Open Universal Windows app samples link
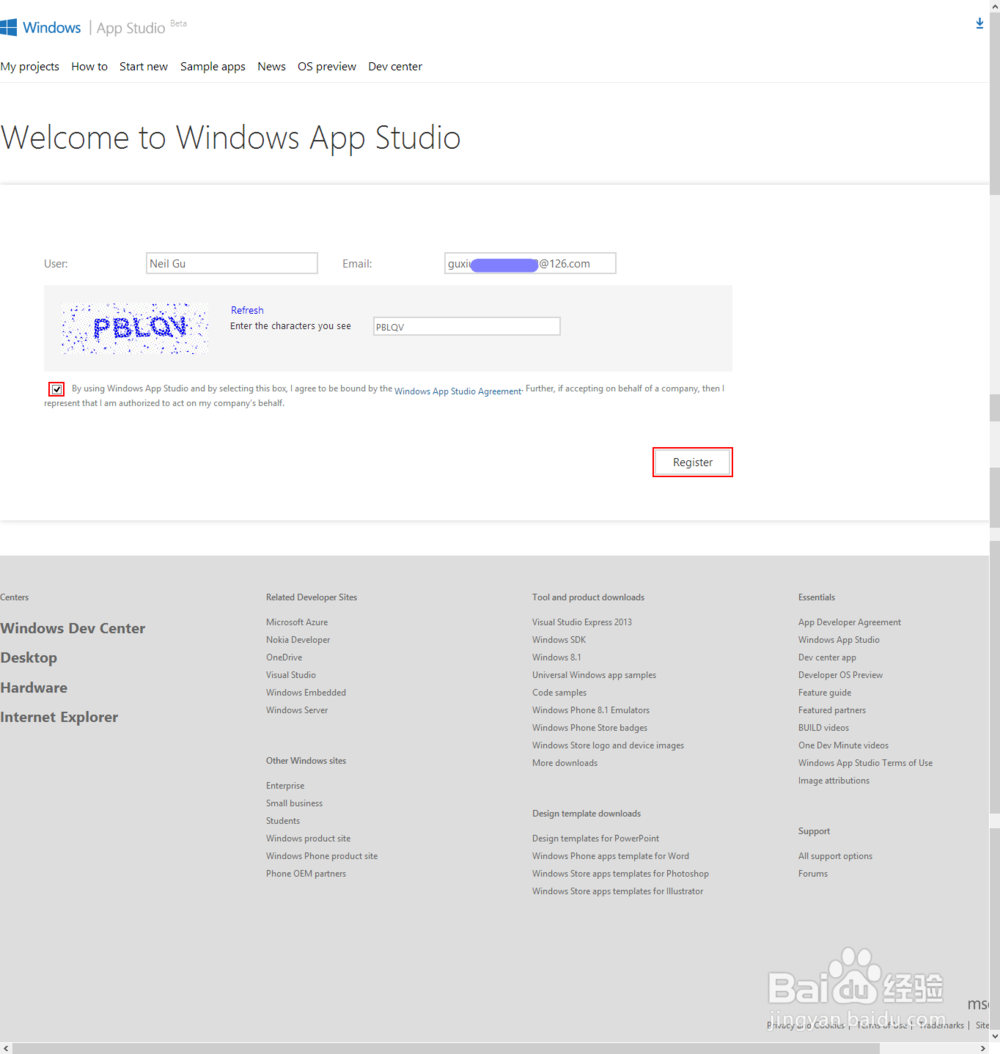 pos(594,675)
